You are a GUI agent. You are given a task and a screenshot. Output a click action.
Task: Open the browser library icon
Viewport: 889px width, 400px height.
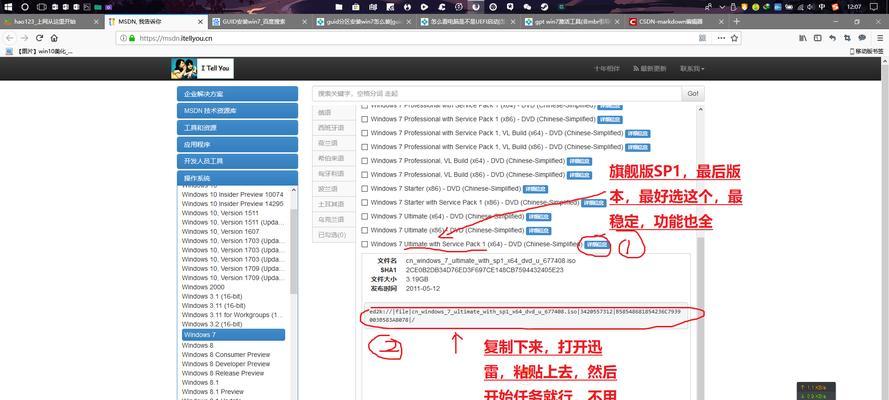(x=802, y=38)
